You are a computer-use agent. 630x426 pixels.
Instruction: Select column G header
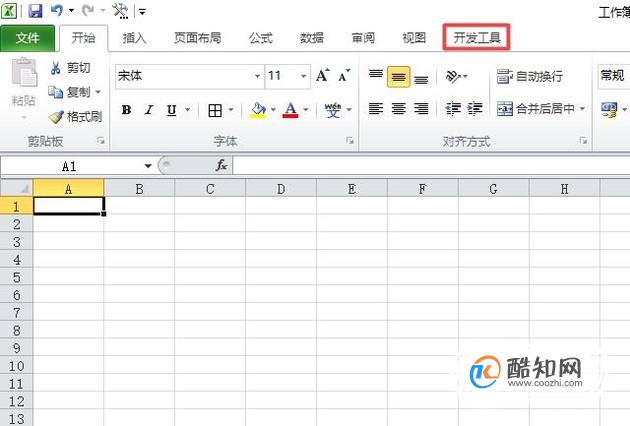coord(494,188)
